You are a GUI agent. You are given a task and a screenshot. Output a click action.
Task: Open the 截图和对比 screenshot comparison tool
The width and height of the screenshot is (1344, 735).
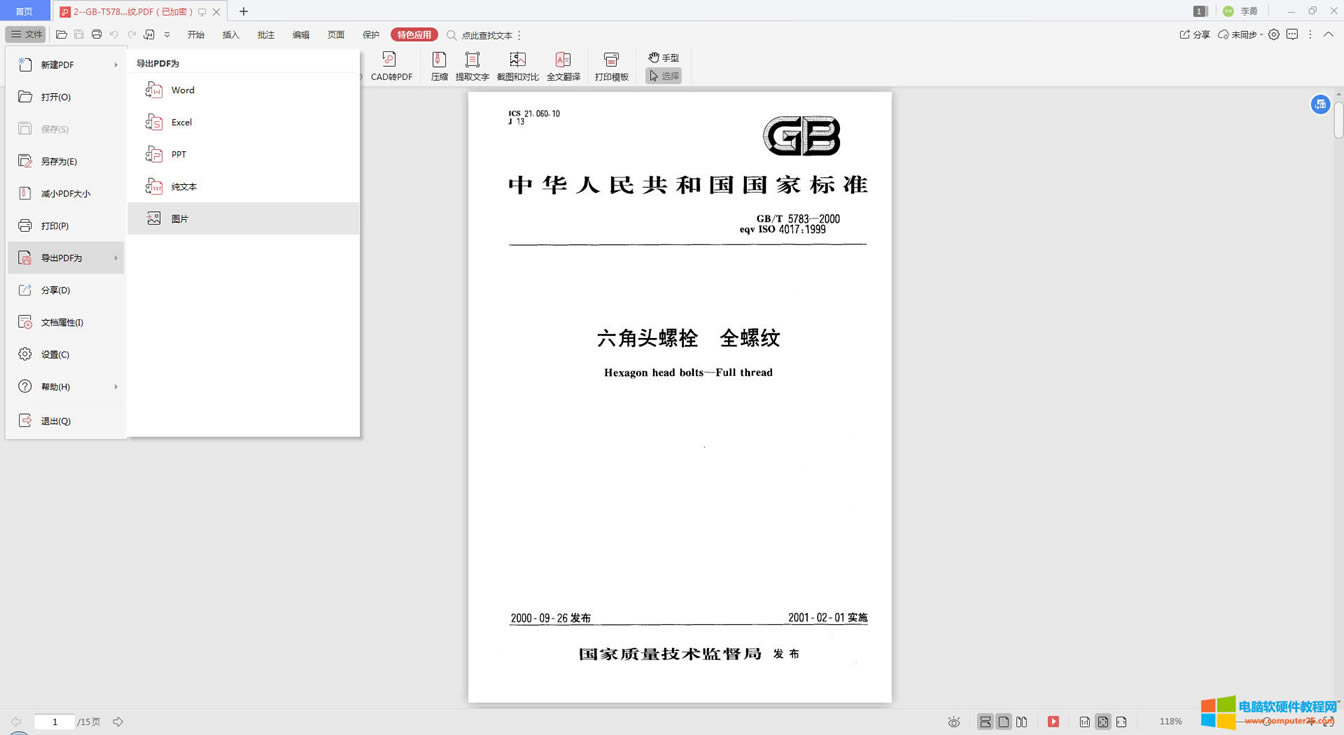(517, 66)
